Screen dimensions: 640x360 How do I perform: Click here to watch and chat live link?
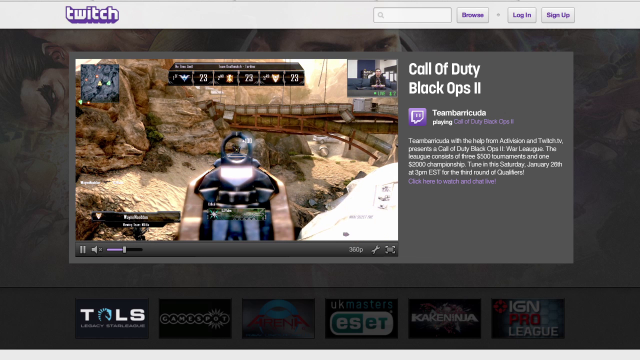coord(452,181)
